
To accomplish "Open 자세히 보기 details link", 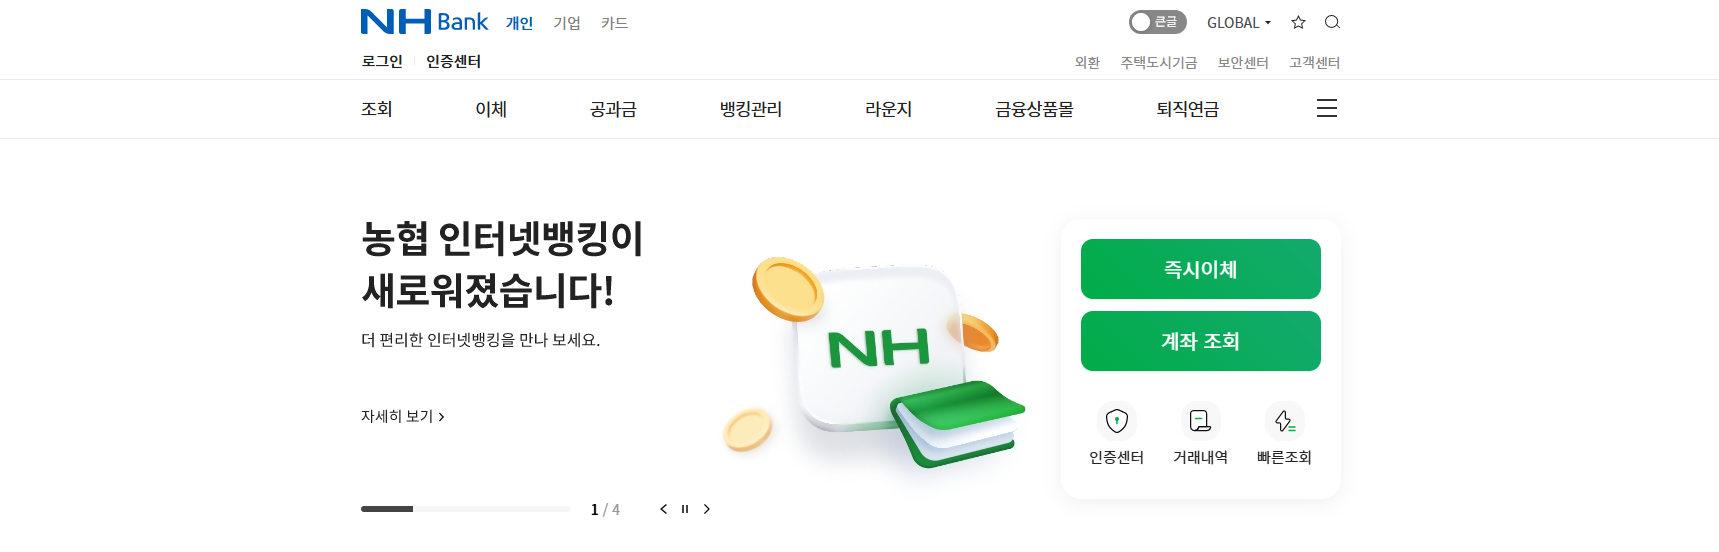I will pos(402,416).
